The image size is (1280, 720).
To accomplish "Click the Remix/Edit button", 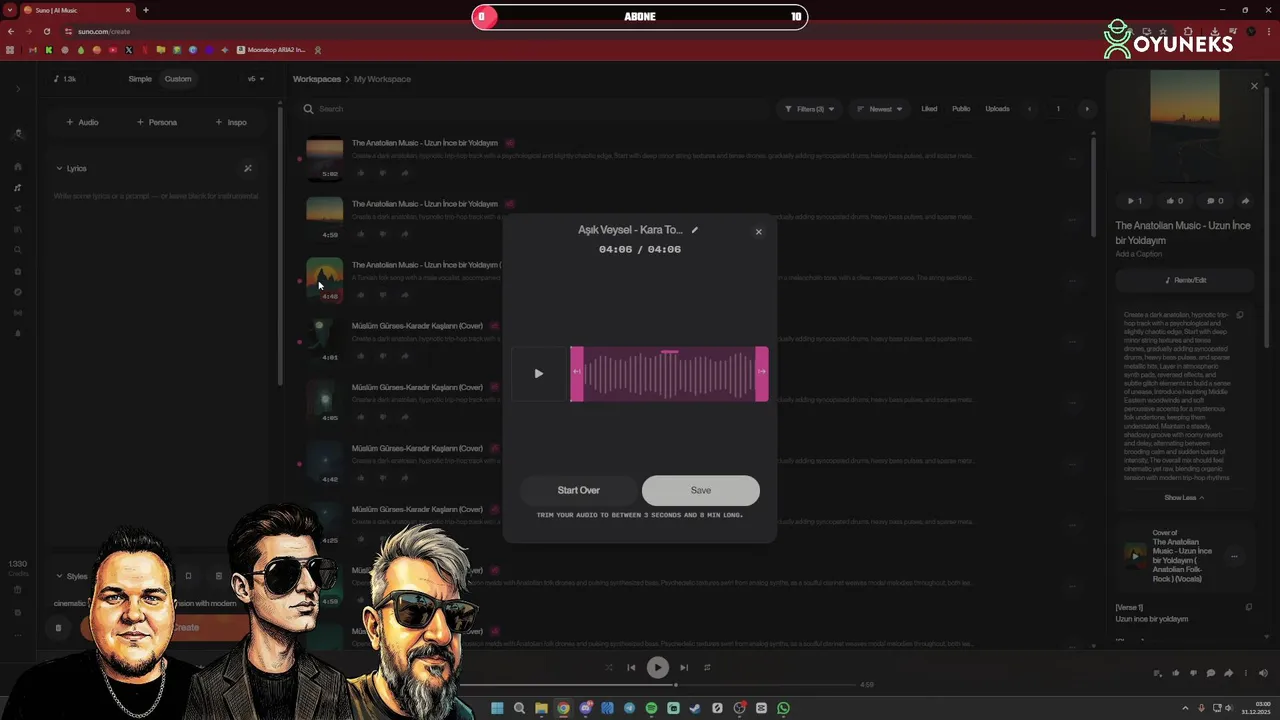I will [1186, 281].
